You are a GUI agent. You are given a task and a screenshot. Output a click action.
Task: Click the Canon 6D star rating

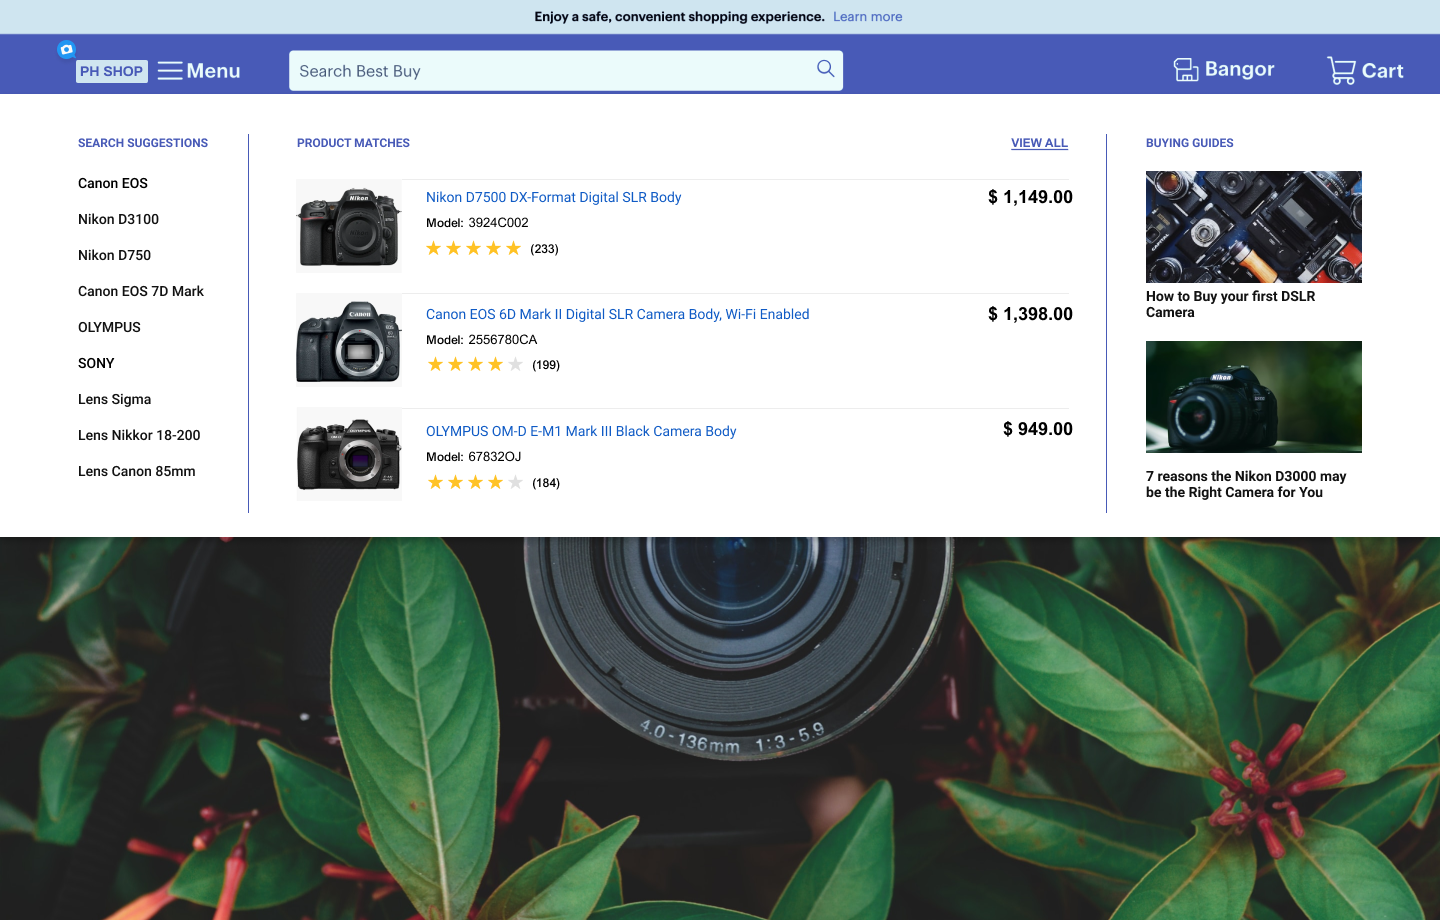point(475,364)
